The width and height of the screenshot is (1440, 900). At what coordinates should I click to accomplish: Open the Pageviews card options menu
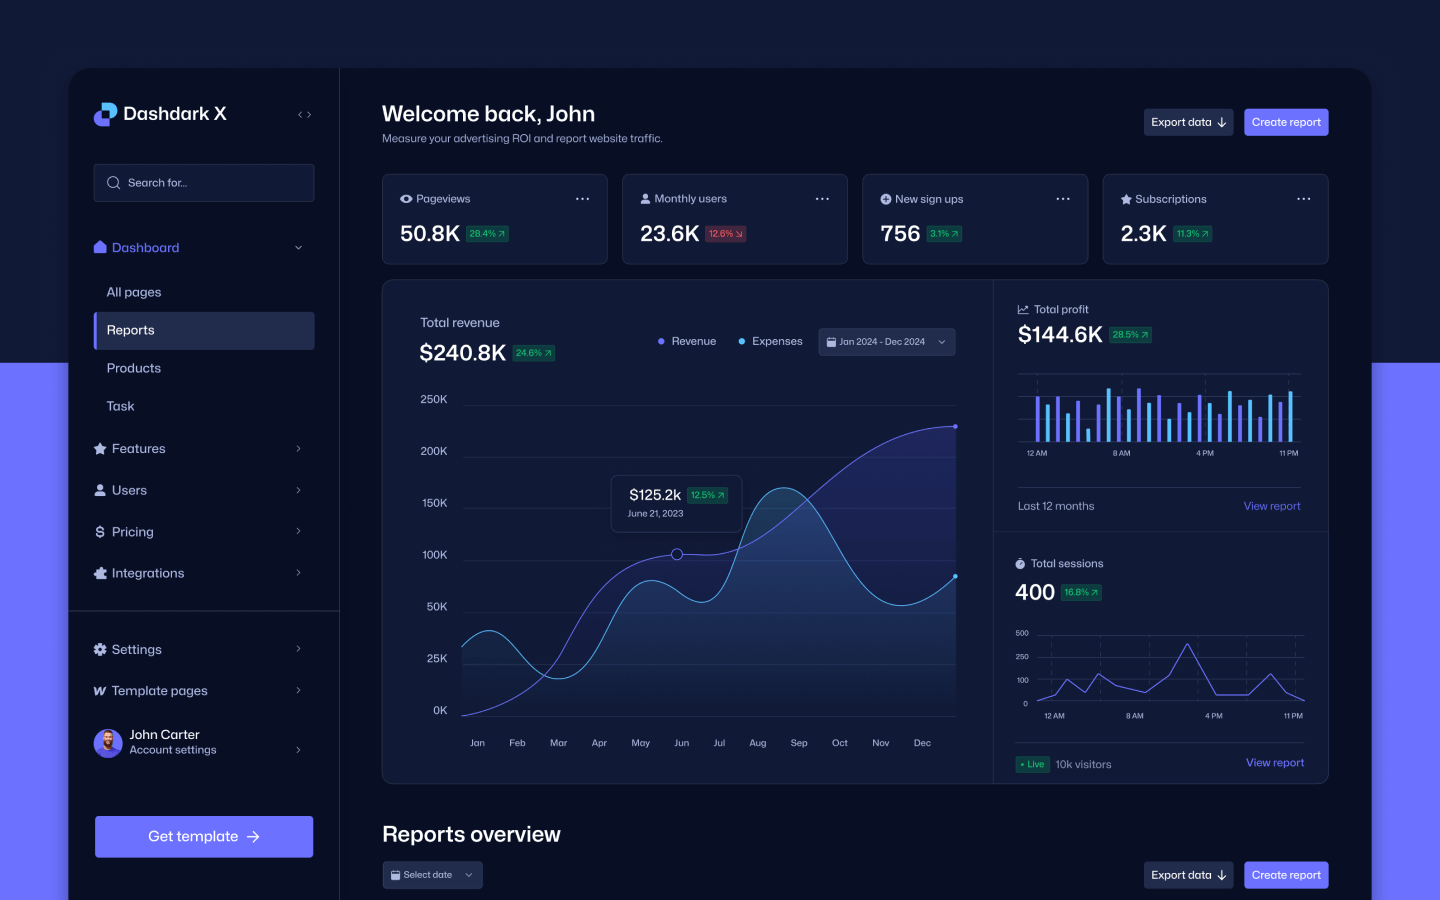click(583, 199)
